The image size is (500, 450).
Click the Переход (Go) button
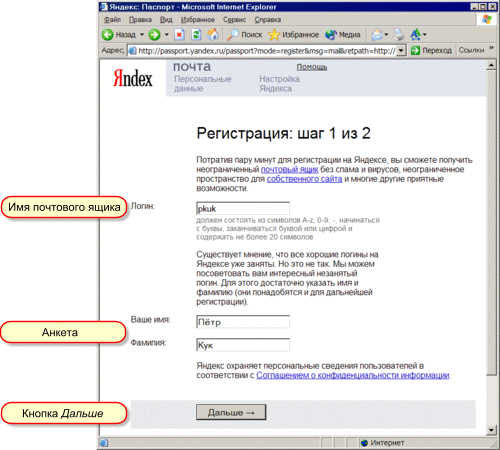point(431,50)
